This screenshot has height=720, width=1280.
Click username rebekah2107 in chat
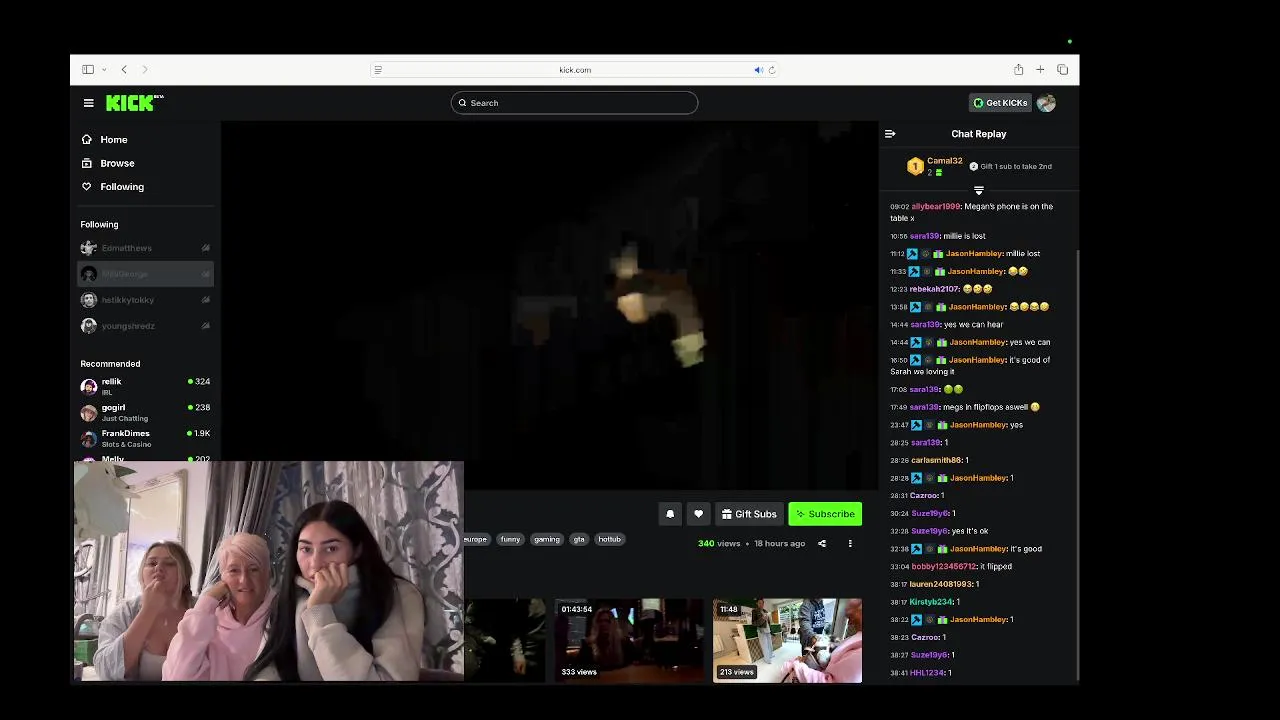click(934, 289)
